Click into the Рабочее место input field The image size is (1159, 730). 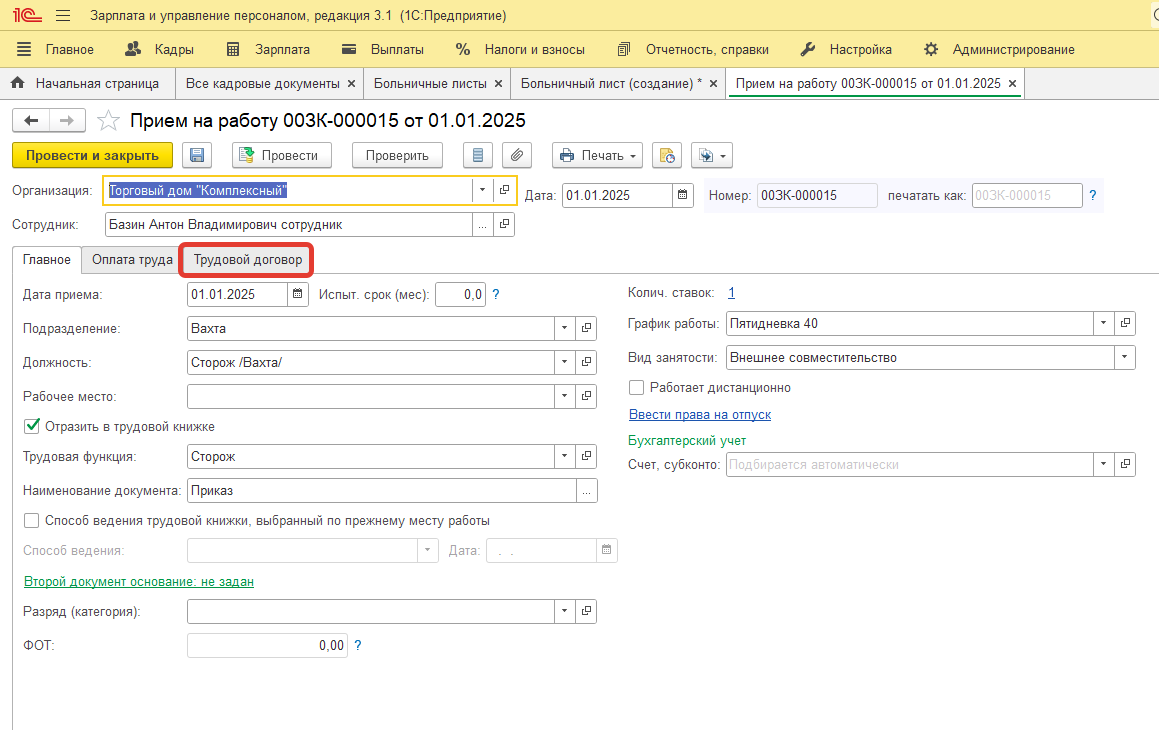pyautogui.click(x=370, y=397)
